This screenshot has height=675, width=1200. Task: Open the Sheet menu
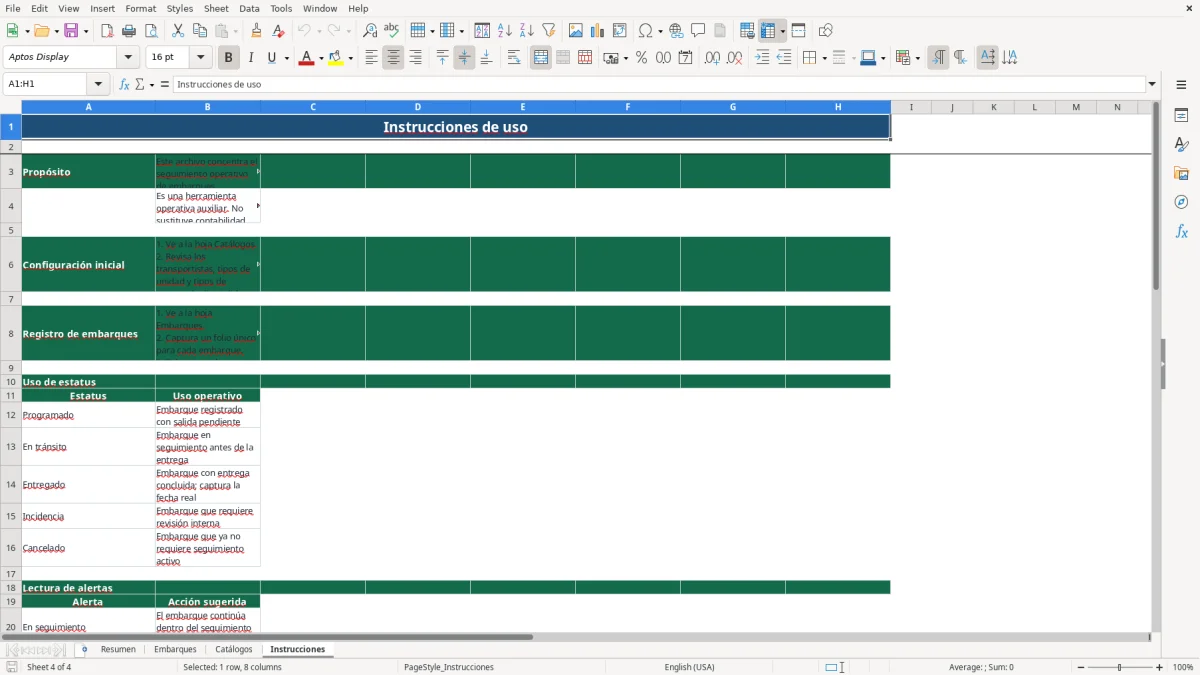pyautogui.click(x=216, y=8)
